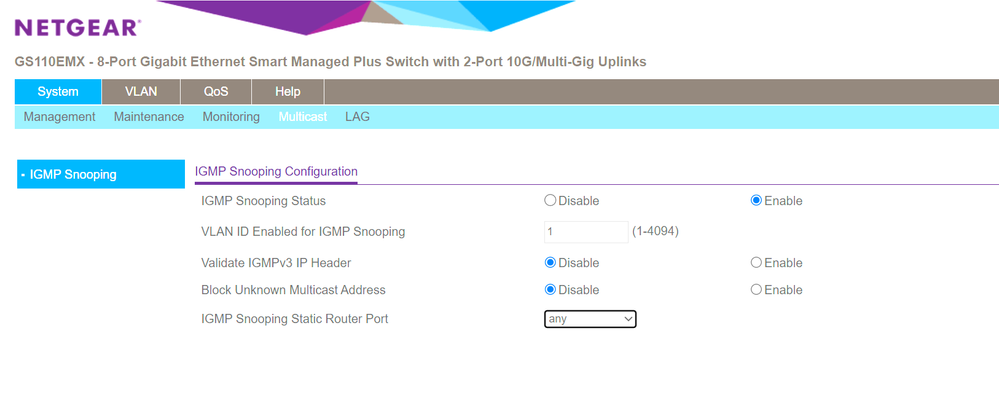Disable Validate IGMPv3 IP Header
The width and height of the screenshot is (999, 409).
click(550, 263)
